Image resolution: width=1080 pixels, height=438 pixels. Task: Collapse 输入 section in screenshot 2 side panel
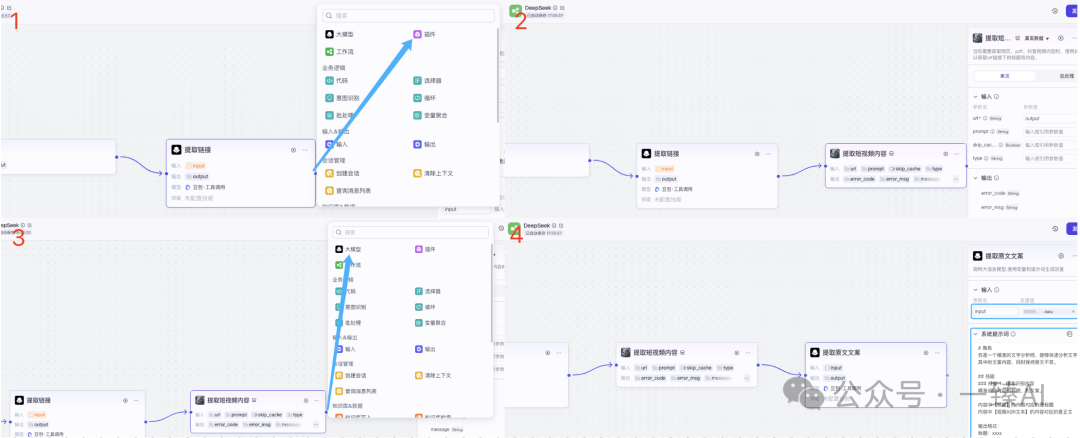pos(975,96)
